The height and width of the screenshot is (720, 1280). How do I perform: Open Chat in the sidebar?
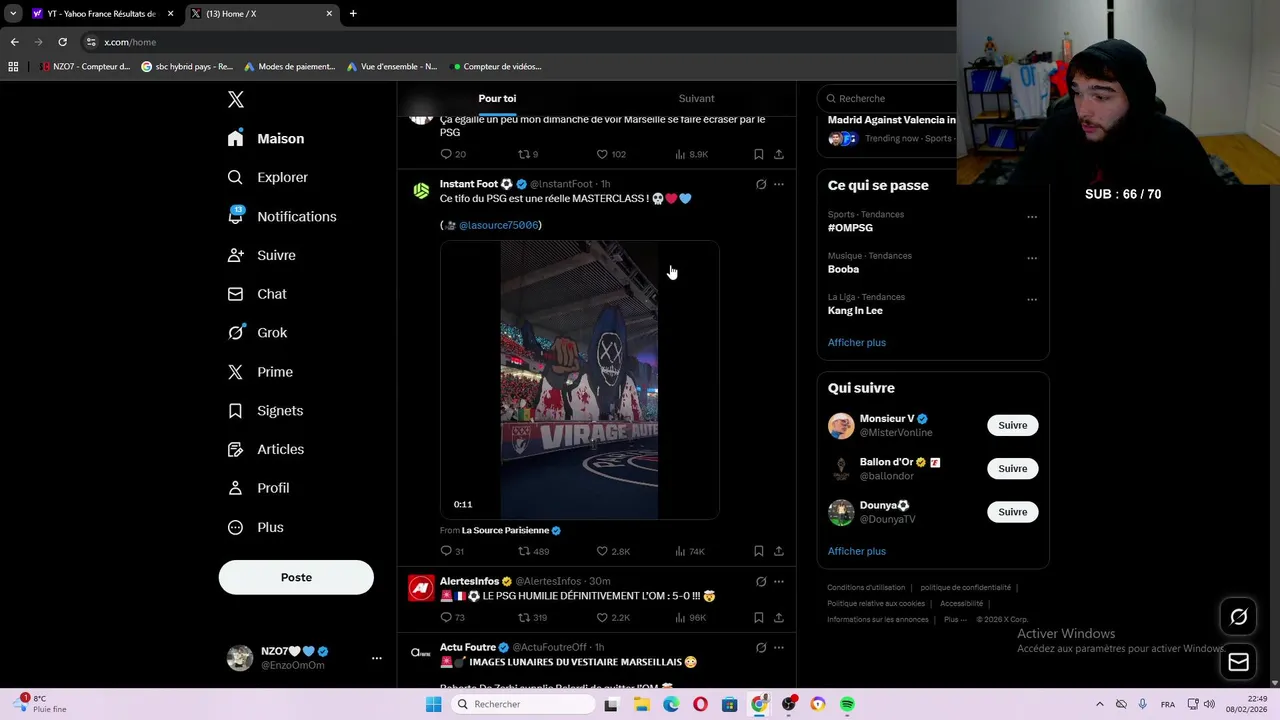pos(257,294)
